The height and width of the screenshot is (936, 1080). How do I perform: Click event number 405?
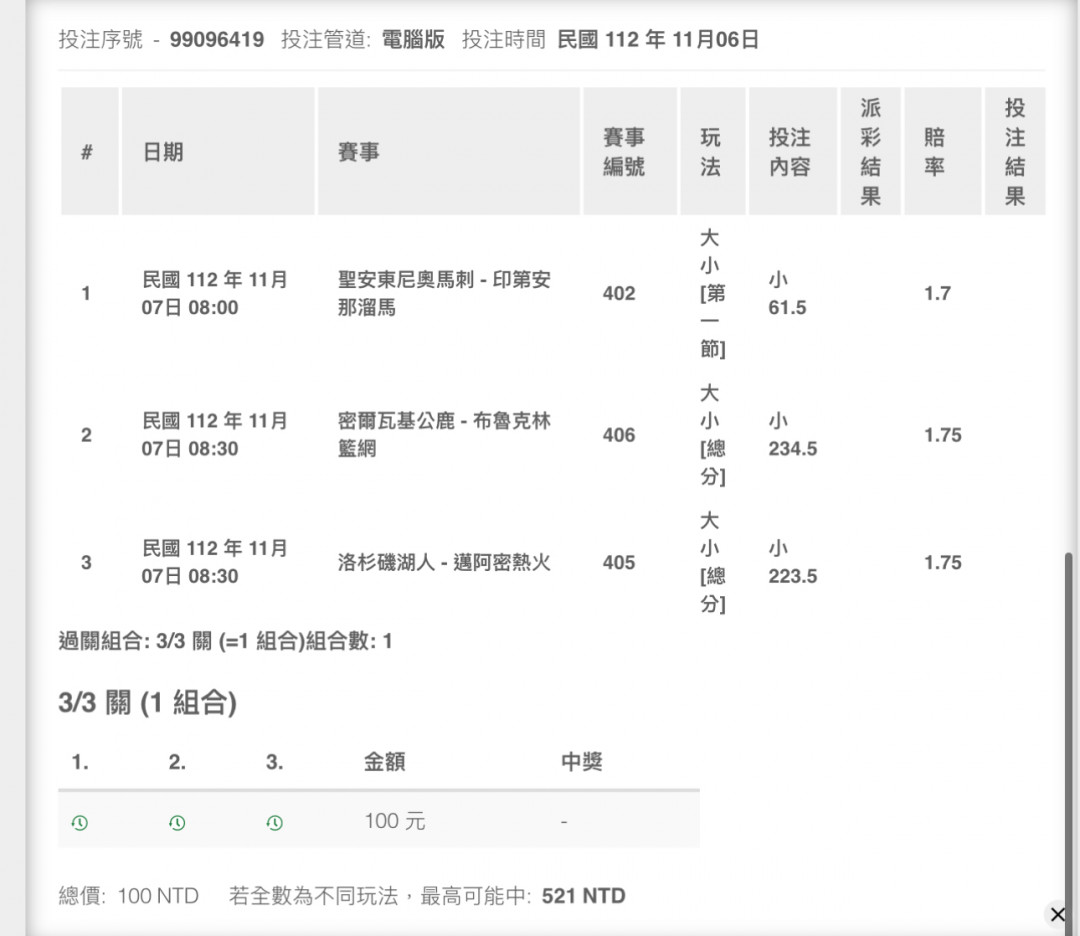[619, 563]
